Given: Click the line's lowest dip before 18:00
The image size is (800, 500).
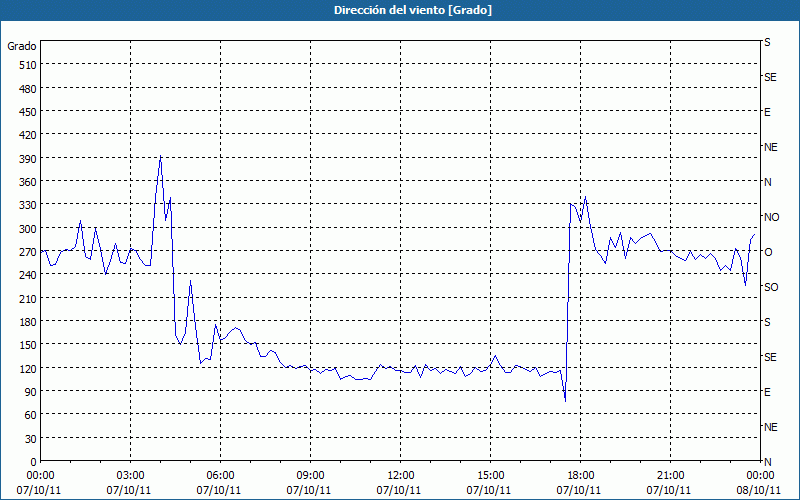Looking at the screenshot, I should click(x=565, y=401).
